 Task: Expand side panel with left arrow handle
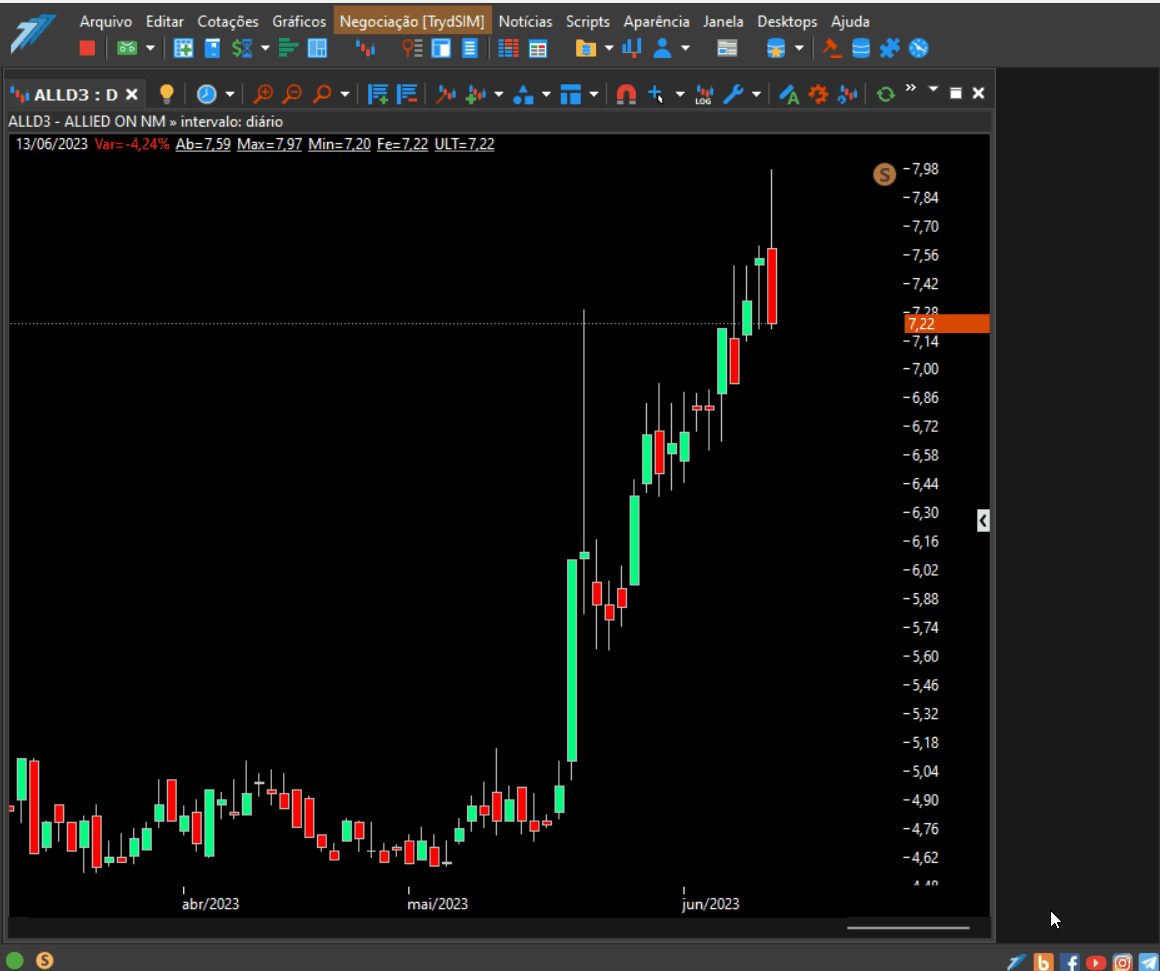tap(982, 521)
